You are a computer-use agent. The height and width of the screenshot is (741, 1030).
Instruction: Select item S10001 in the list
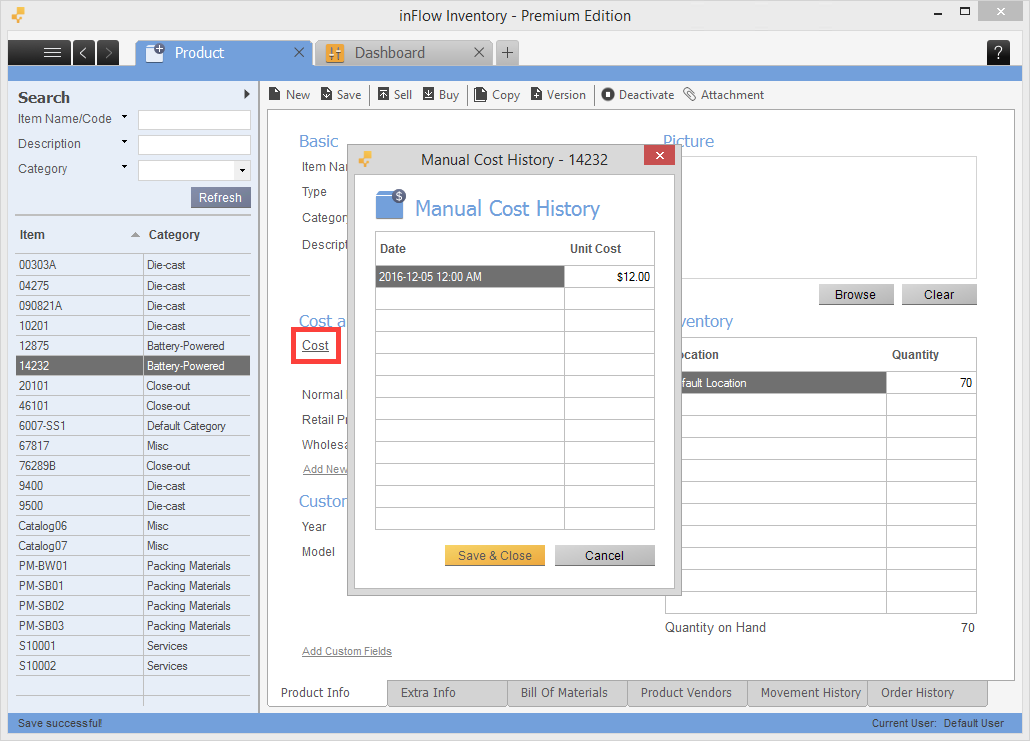[133, 646]
